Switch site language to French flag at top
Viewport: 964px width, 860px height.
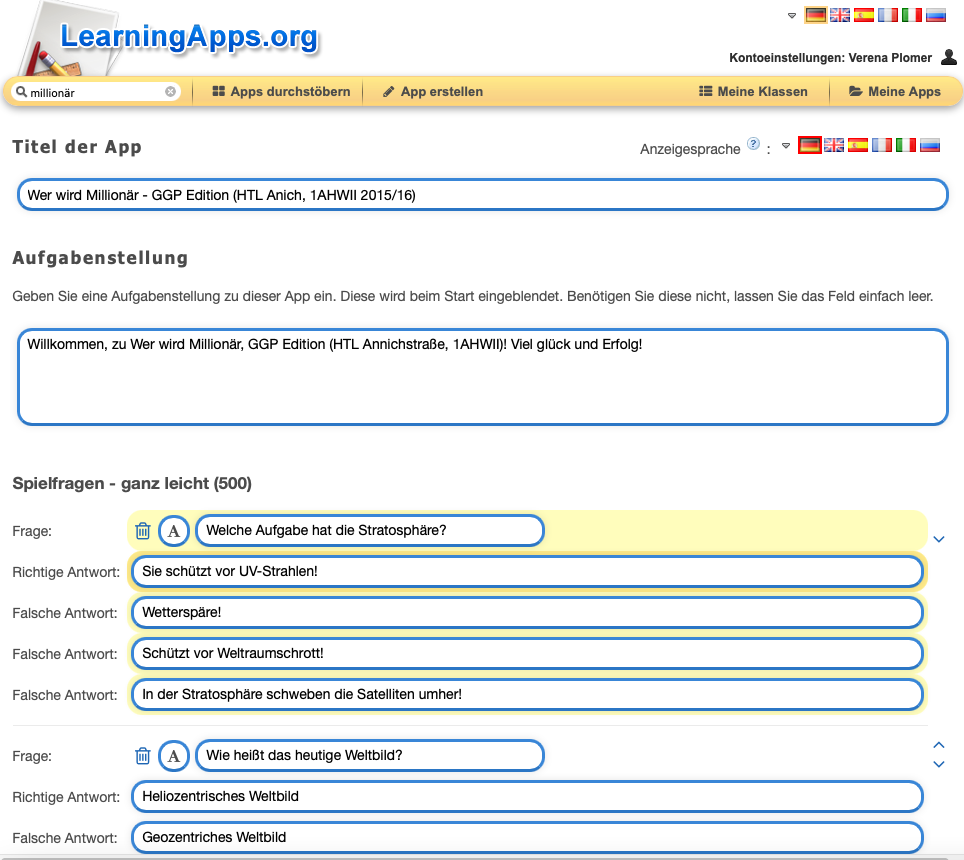coord(887,15)
